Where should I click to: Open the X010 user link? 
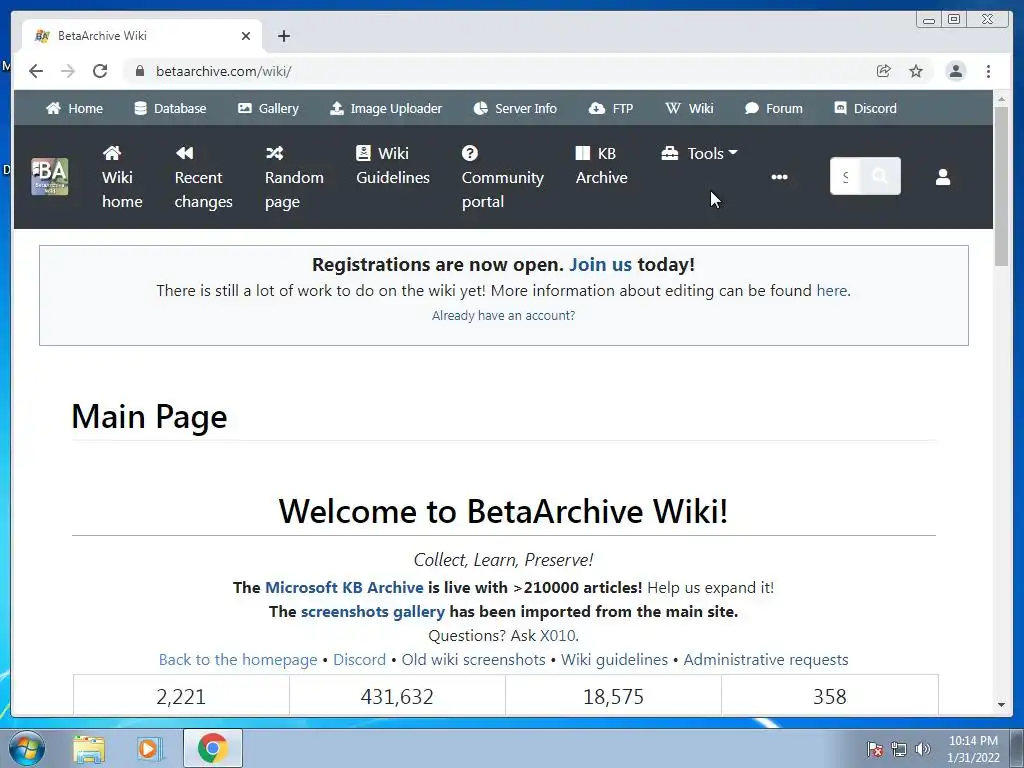pyautogui.click(x=558, y=635)
